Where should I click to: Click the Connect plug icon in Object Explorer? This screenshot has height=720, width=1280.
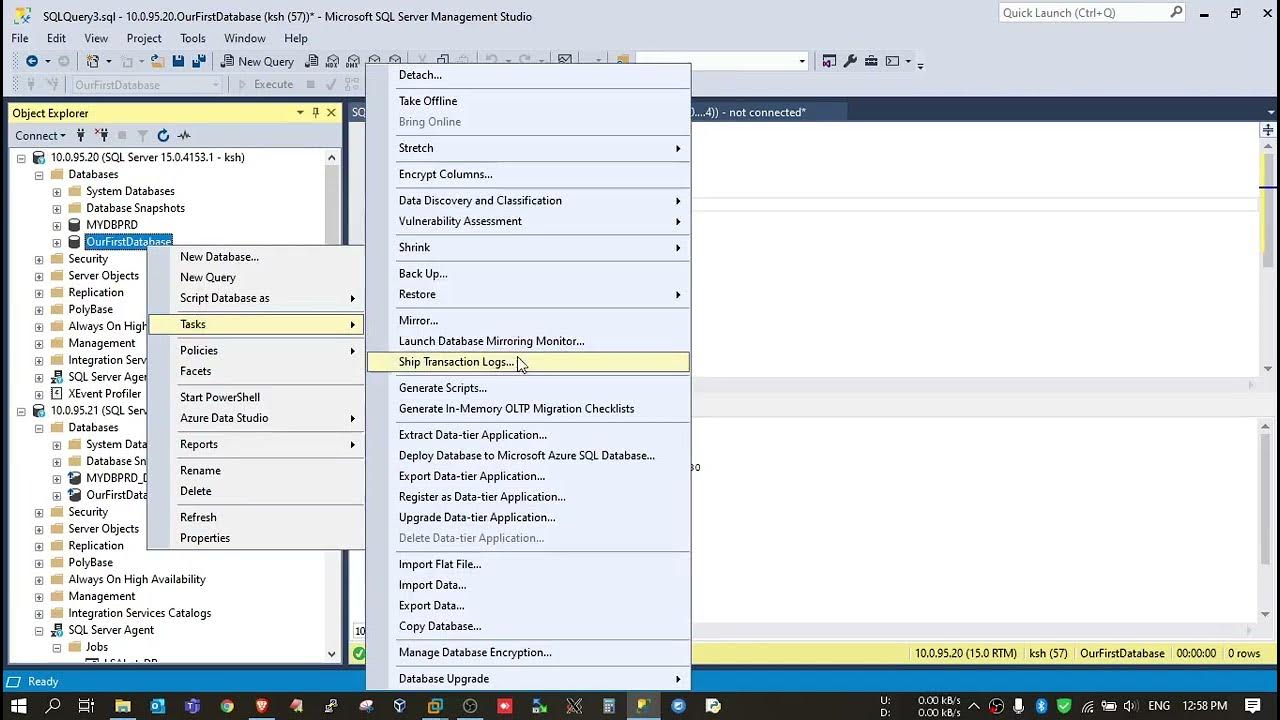click(x=81, y=135)
